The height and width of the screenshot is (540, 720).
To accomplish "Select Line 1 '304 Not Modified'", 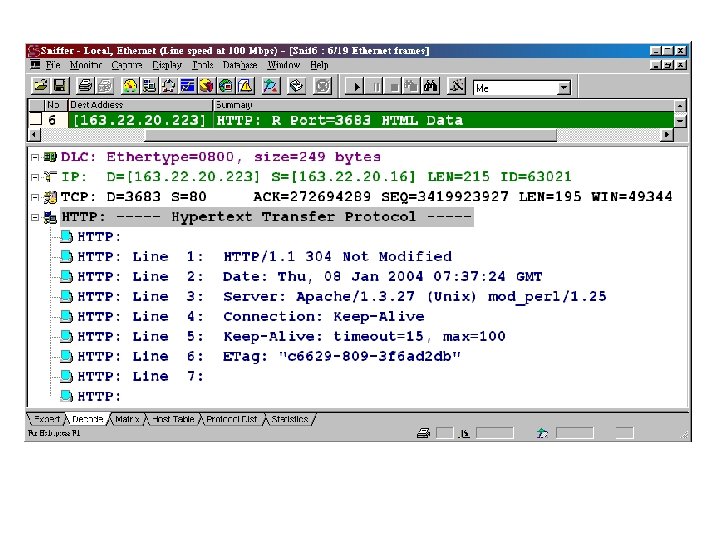I will tap(264, 257).
